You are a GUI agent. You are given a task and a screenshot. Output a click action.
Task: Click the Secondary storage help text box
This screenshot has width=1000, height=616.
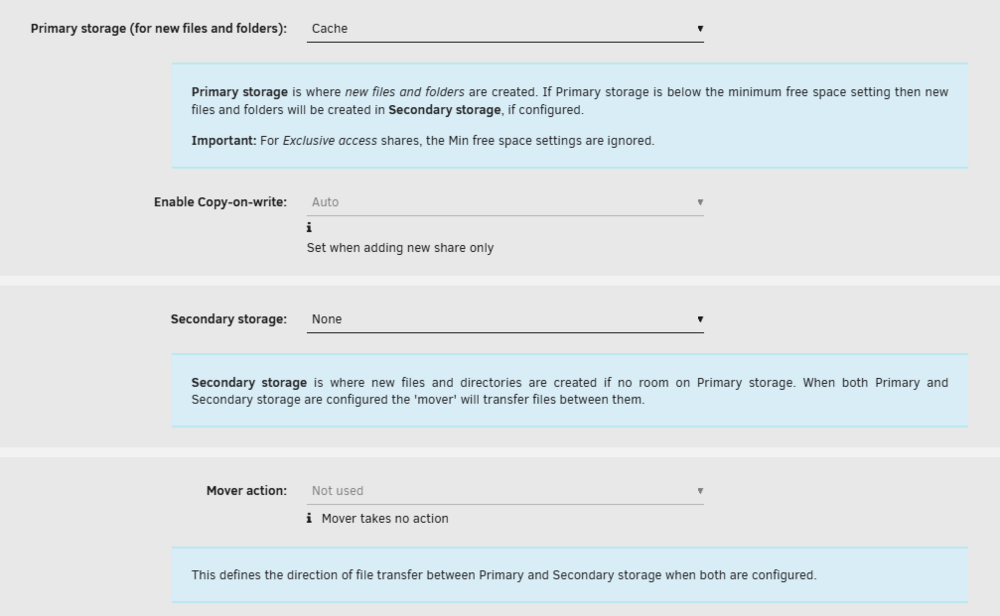click(x=570, y=390)
